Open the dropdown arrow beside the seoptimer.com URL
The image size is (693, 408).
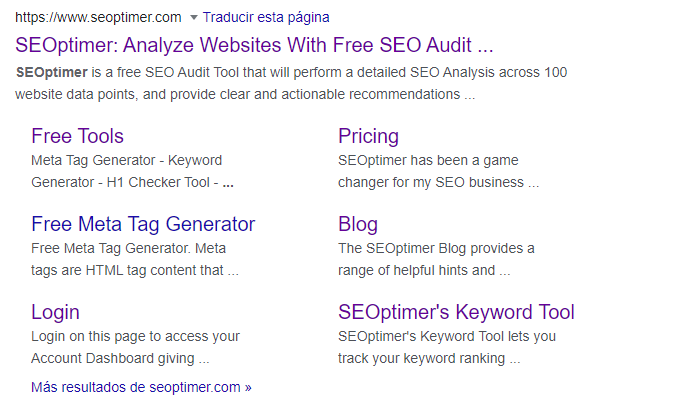pos(193,18)
